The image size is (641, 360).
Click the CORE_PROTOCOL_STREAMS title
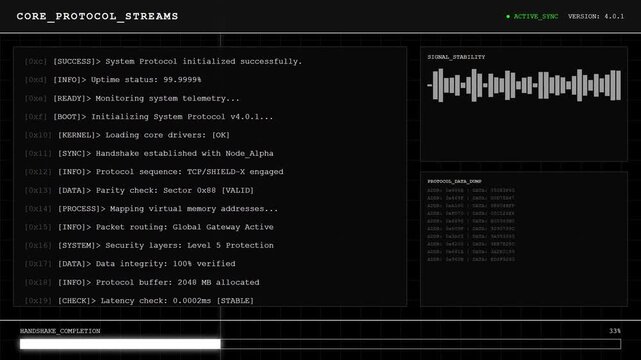(x=97, y=16)
